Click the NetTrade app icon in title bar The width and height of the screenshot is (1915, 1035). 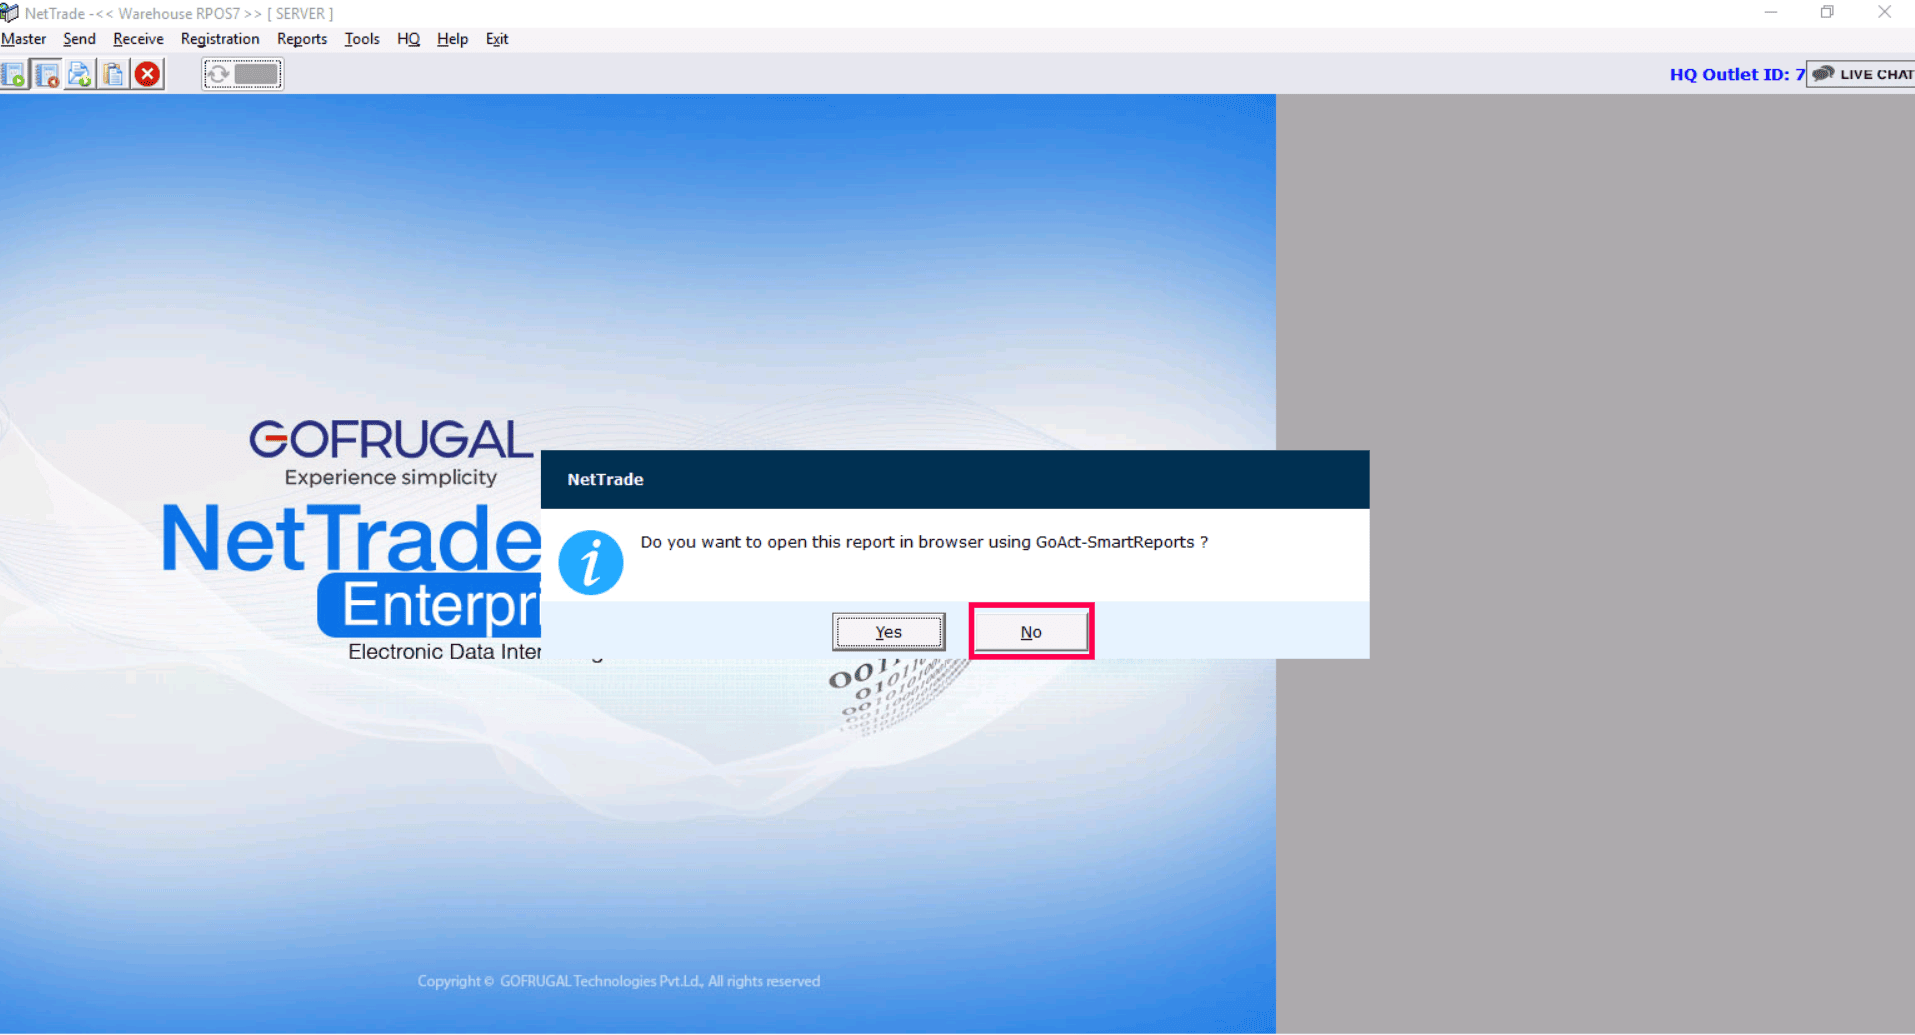point(10,13)
